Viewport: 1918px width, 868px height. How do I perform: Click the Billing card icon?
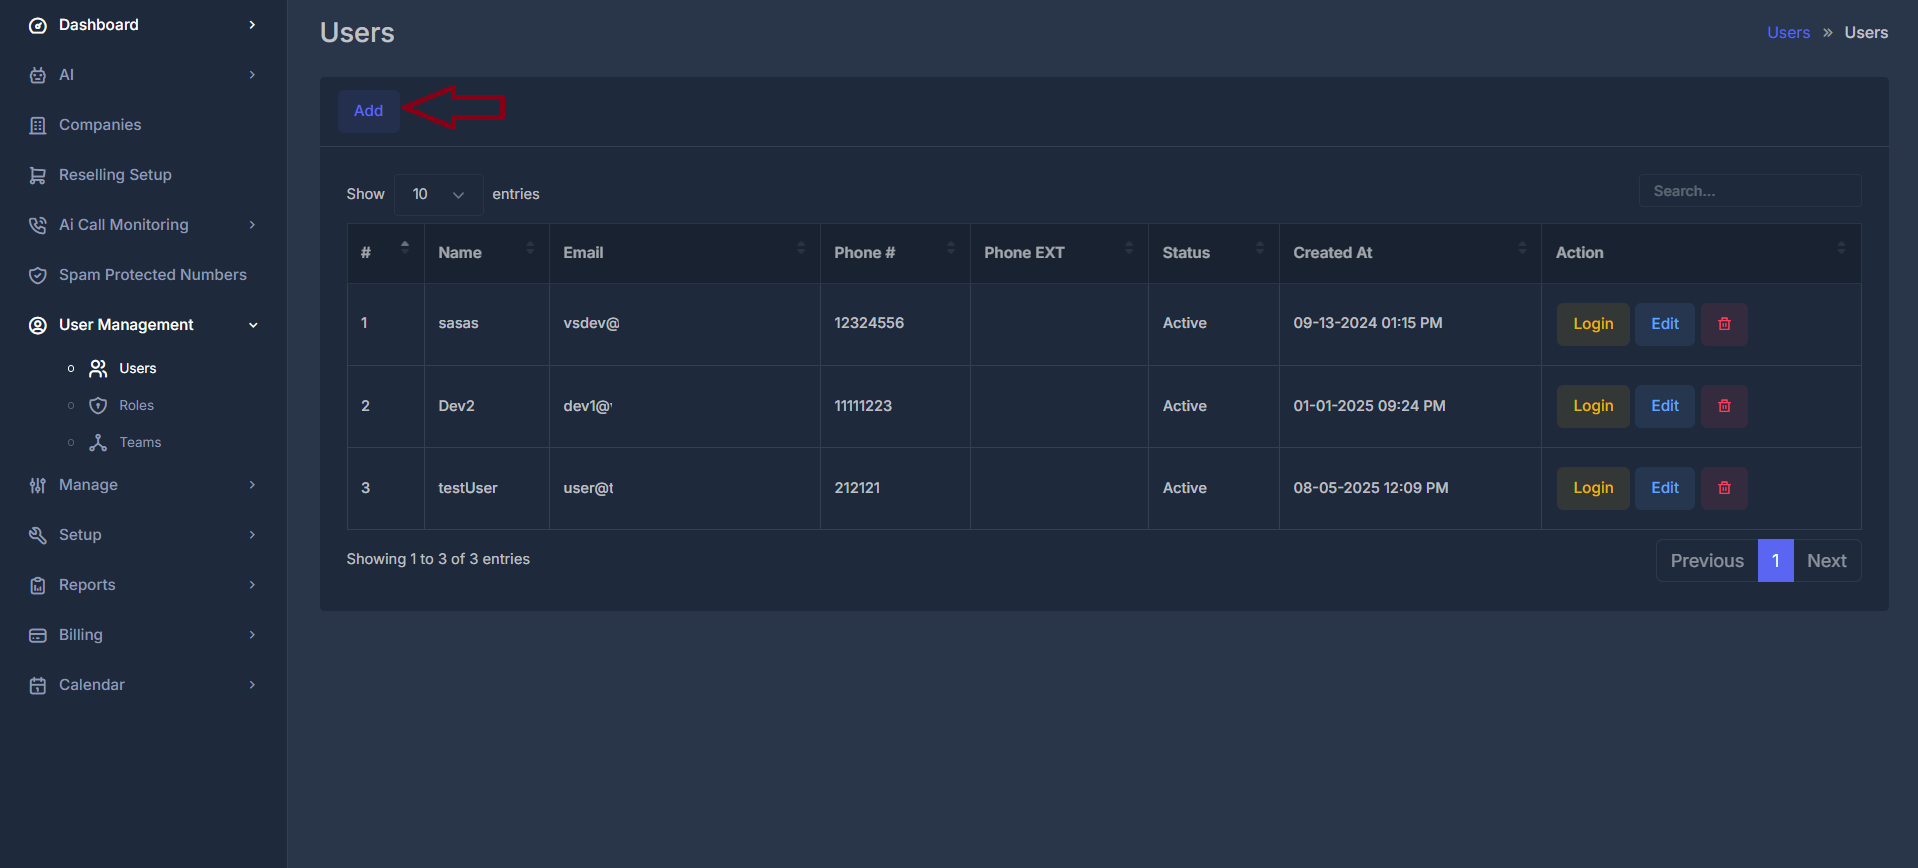(x=38, y=635)
